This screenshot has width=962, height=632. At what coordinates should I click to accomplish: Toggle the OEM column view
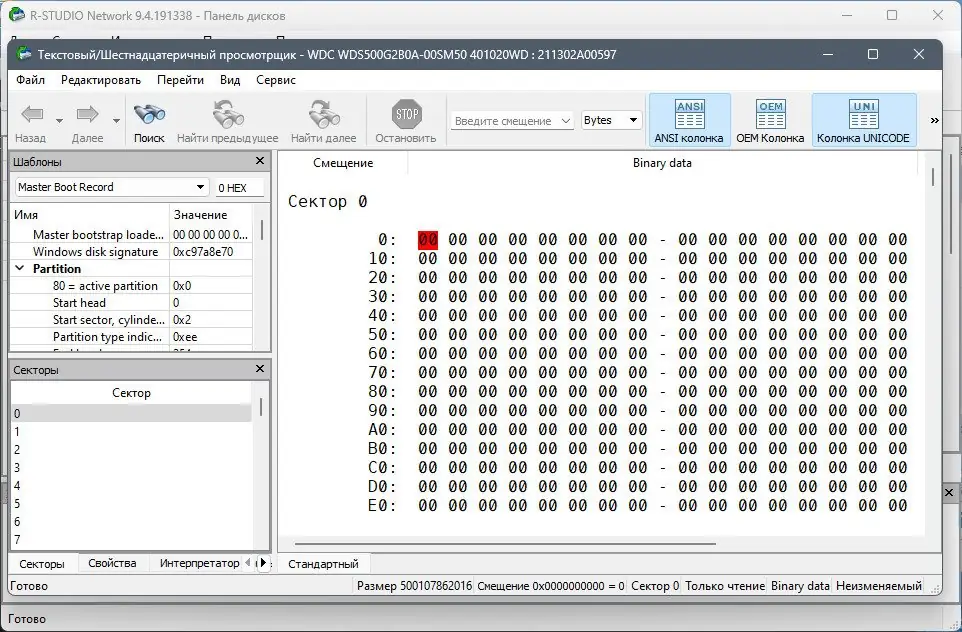tap(771, 121)
